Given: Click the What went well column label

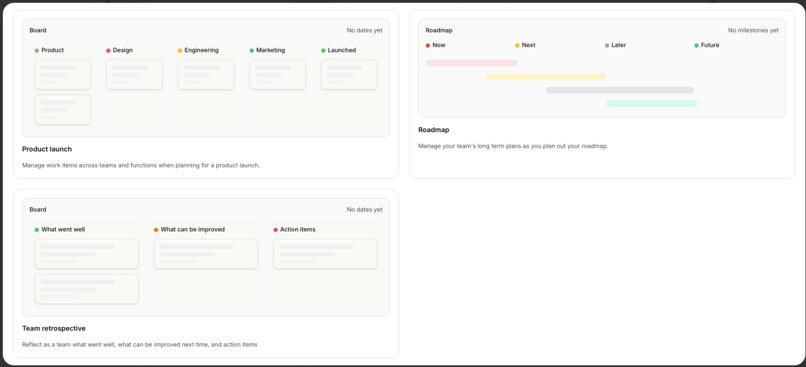Looking at the screenshot, I should click(63, 230).
